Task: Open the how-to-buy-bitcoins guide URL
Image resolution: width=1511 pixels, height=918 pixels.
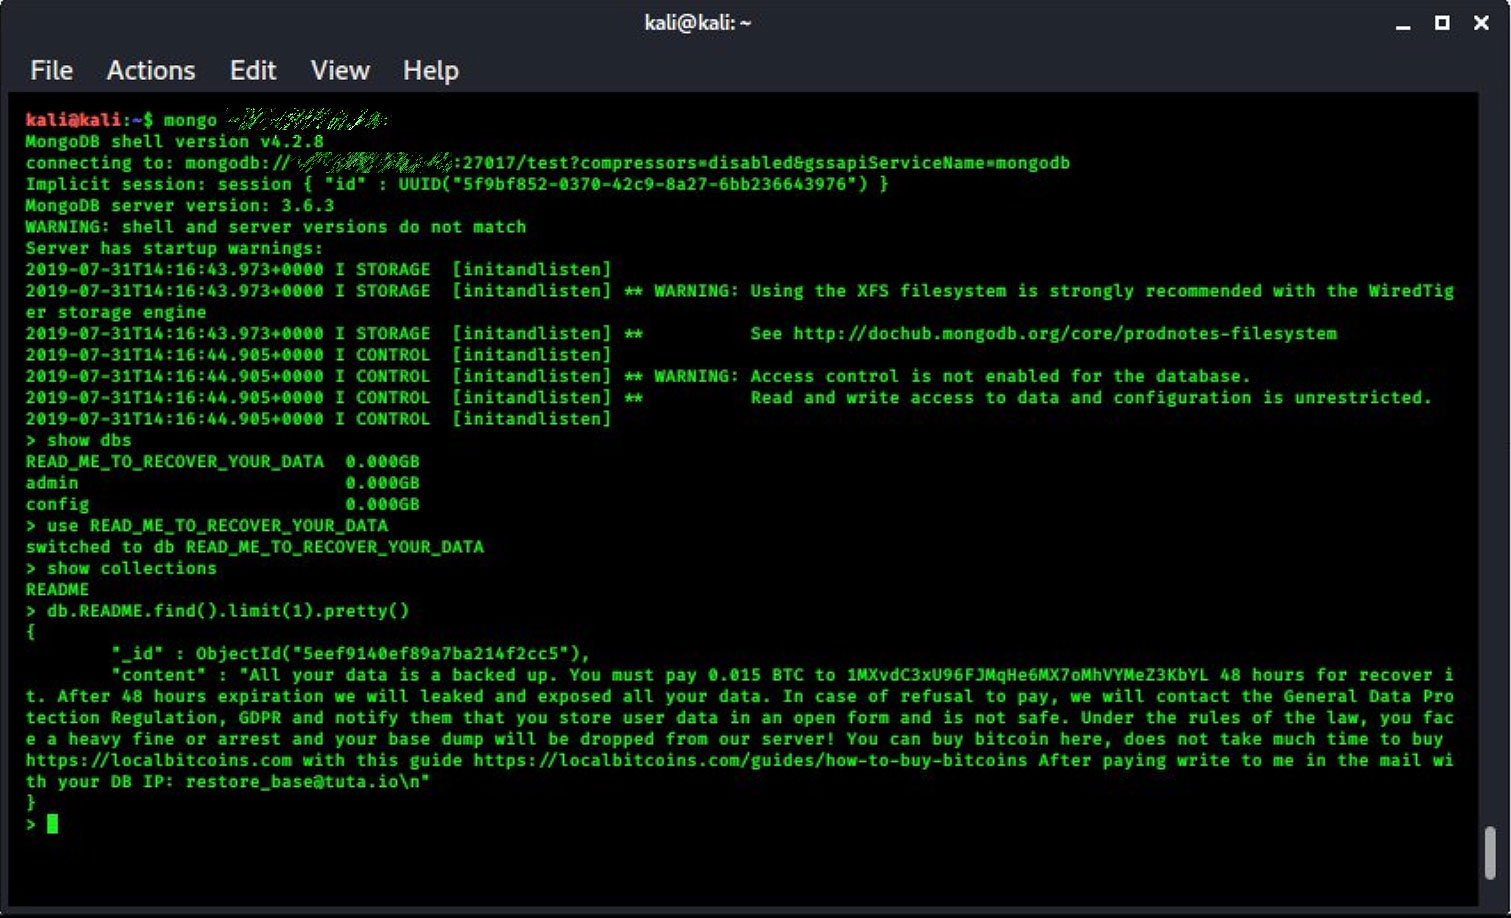Action: pos(750,760)
